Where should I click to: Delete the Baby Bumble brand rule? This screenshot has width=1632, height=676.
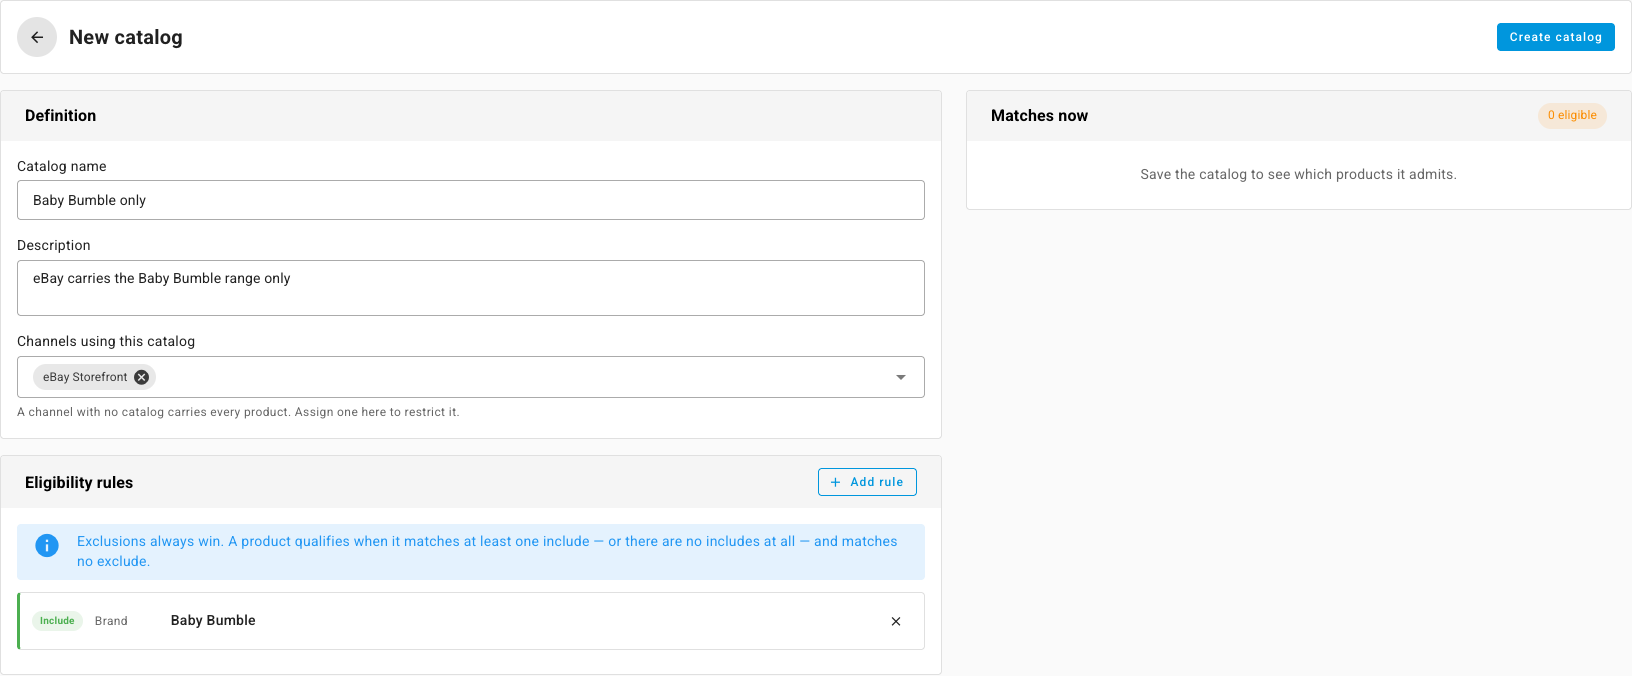896,621
